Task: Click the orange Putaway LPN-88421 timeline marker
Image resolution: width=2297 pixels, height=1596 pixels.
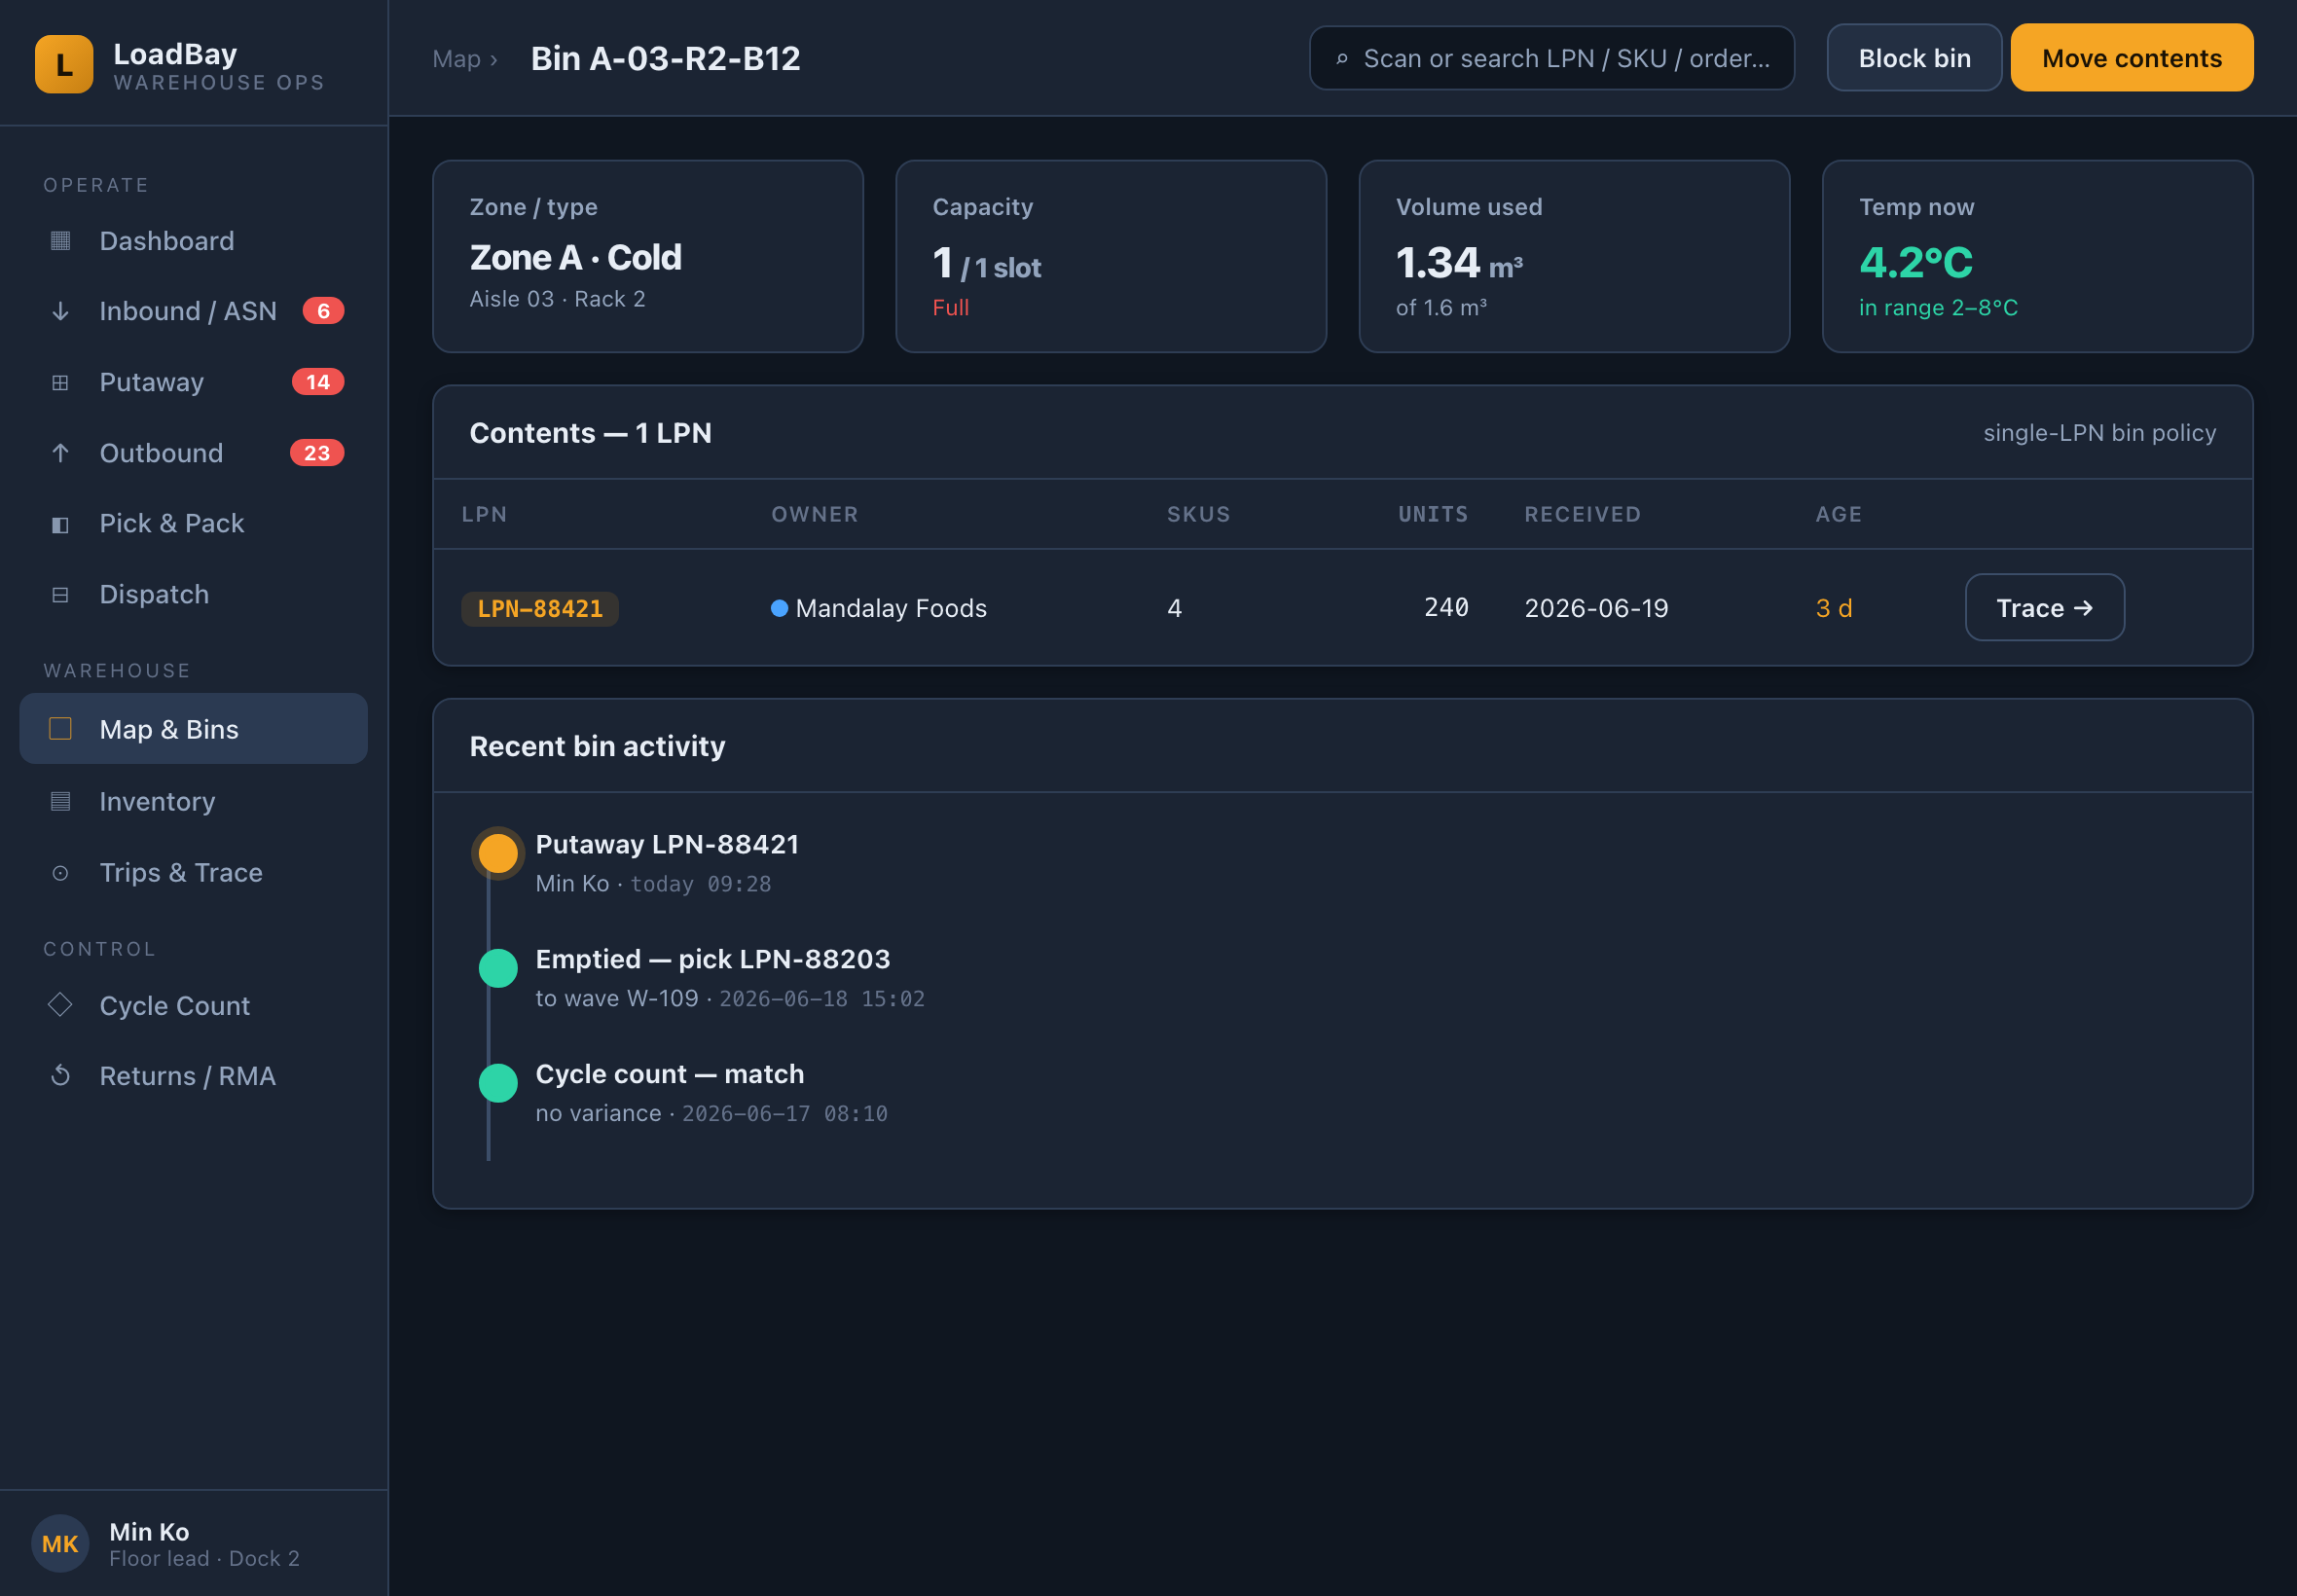Action: pos(498,853)
